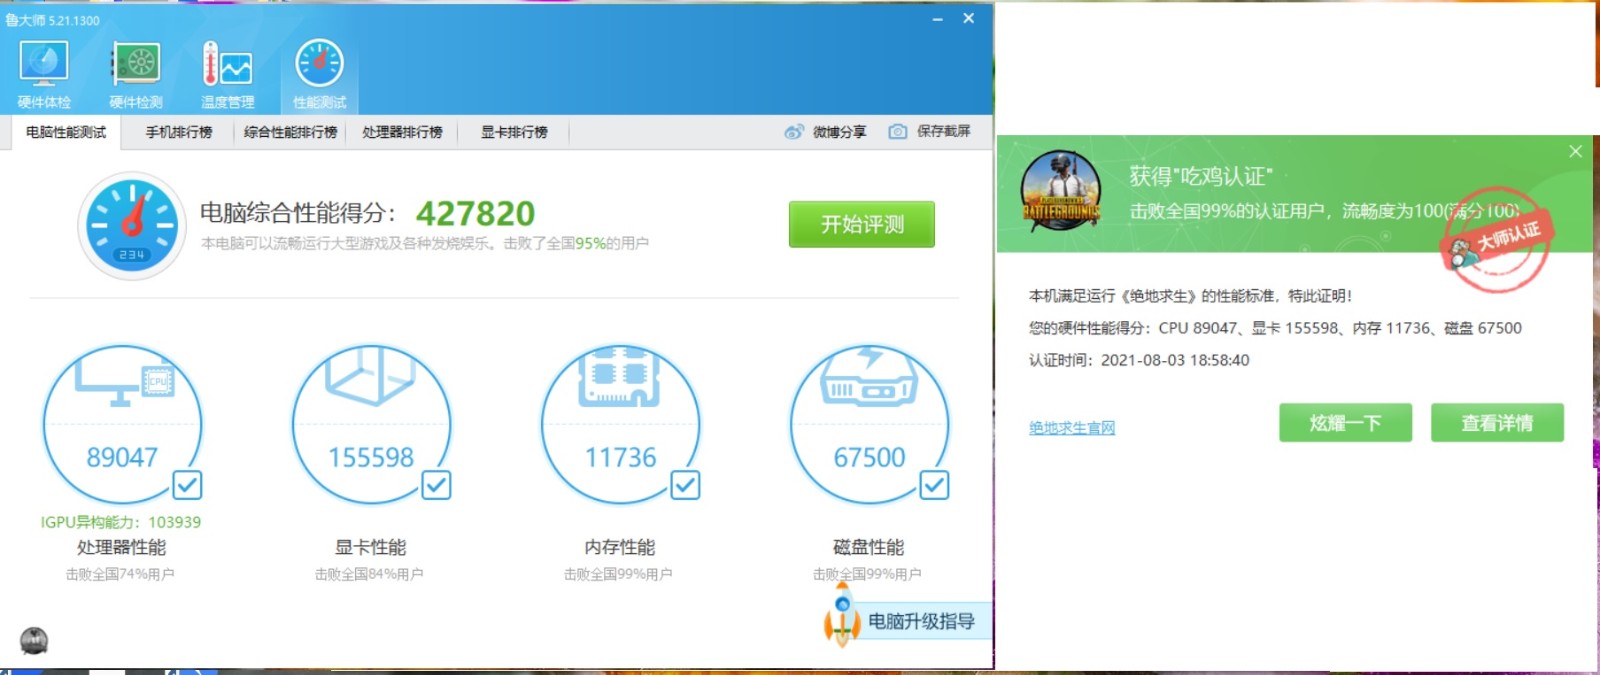
Task: Click the green 开始评测 button
Action: pos(862,224)
